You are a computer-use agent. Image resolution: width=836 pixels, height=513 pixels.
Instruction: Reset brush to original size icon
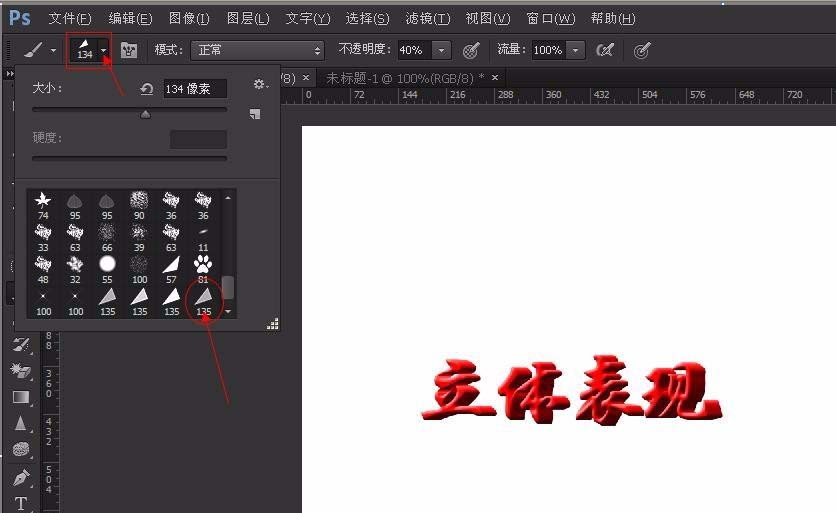(x=147, y=89)
